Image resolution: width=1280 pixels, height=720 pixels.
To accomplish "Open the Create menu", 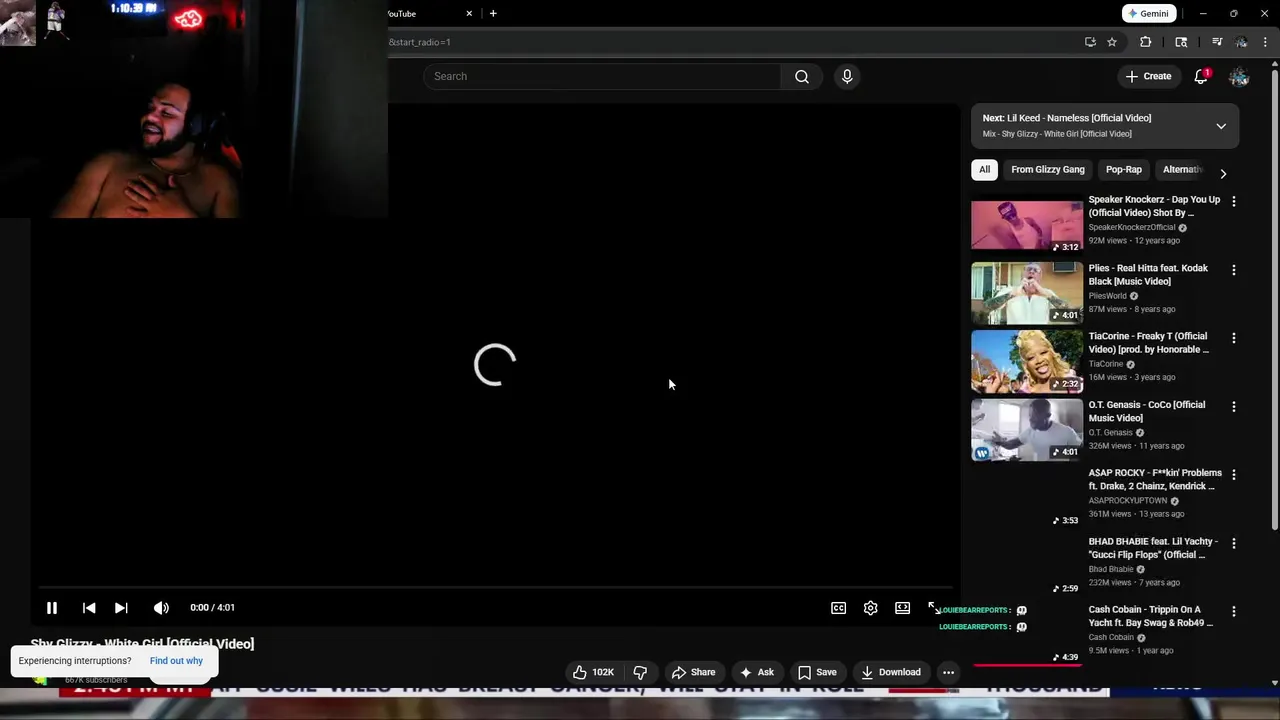I will pos(1148,76).
